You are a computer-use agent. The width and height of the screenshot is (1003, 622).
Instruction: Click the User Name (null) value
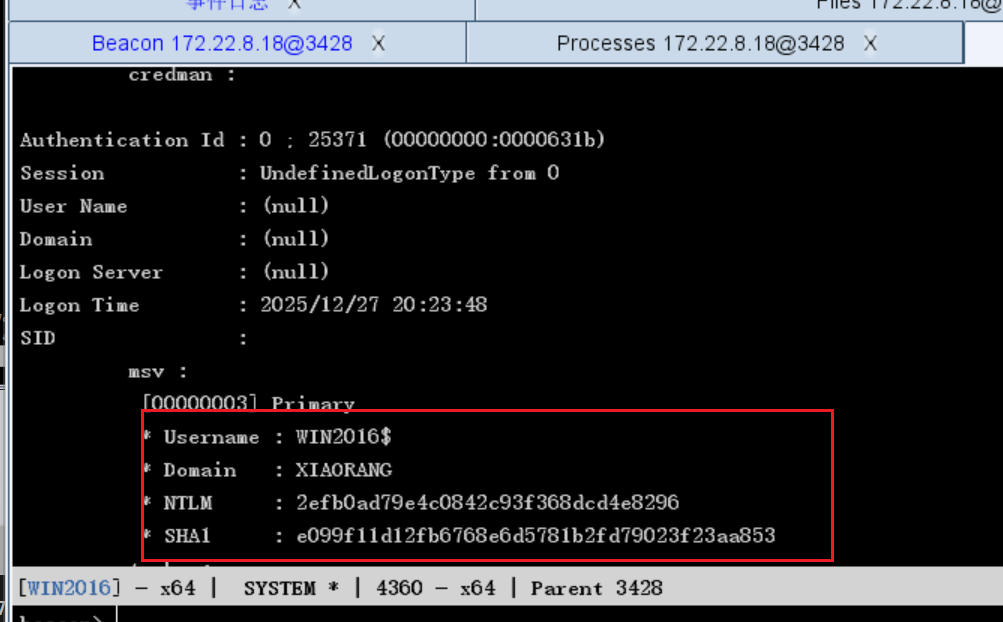[296, 206]
